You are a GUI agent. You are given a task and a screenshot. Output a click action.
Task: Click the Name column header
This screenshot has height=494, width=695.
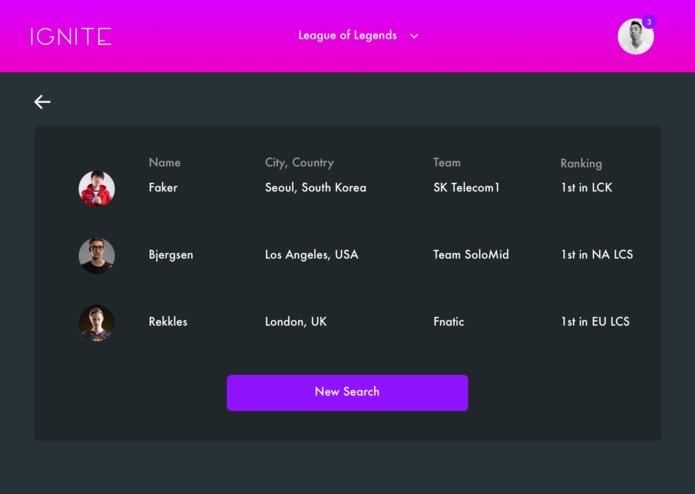click(164, 162)
